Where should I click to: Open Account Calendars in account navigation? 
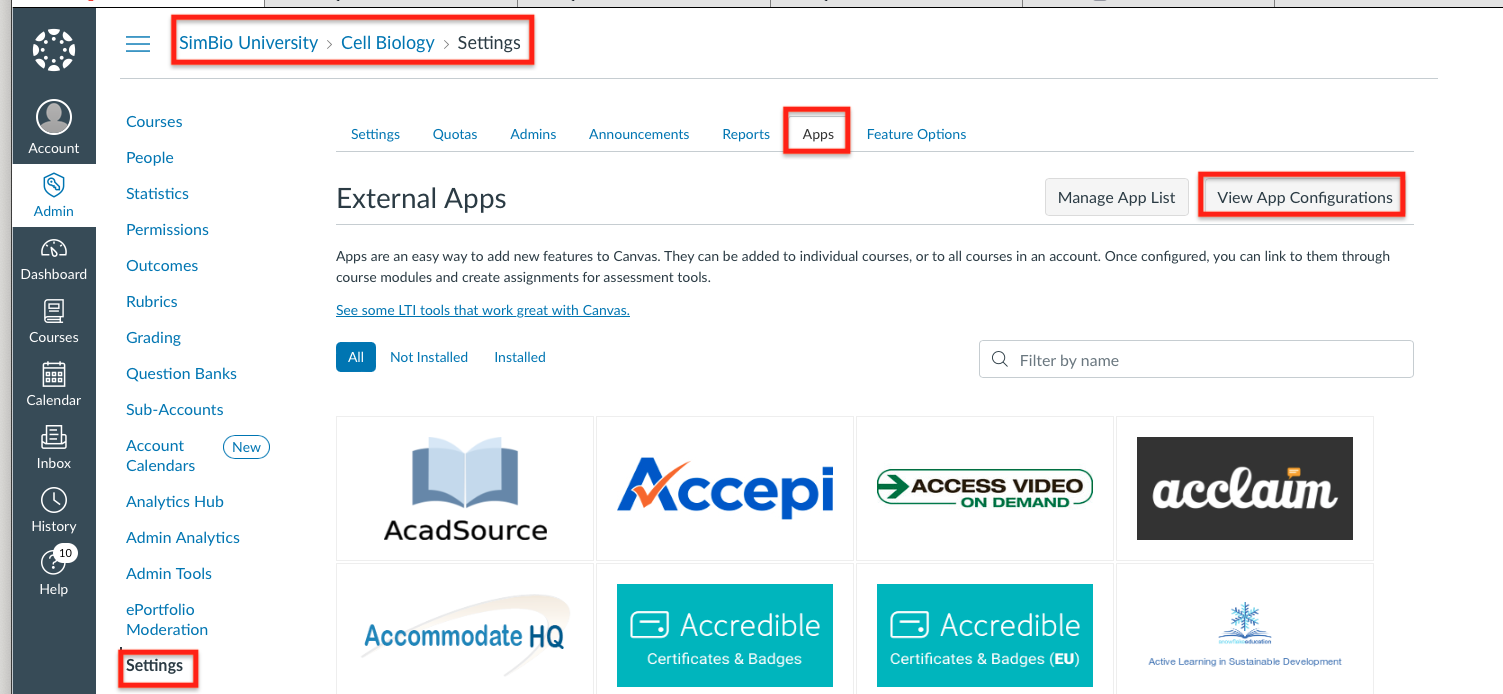tap(161, 456)
